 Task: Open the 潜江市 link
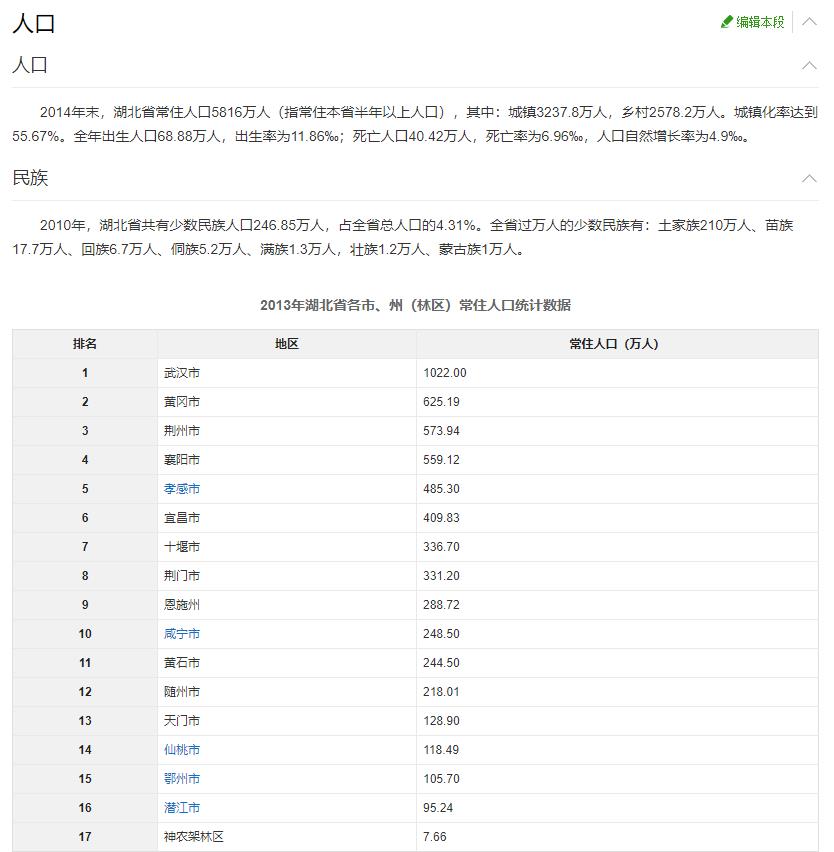tap(182, 807)
